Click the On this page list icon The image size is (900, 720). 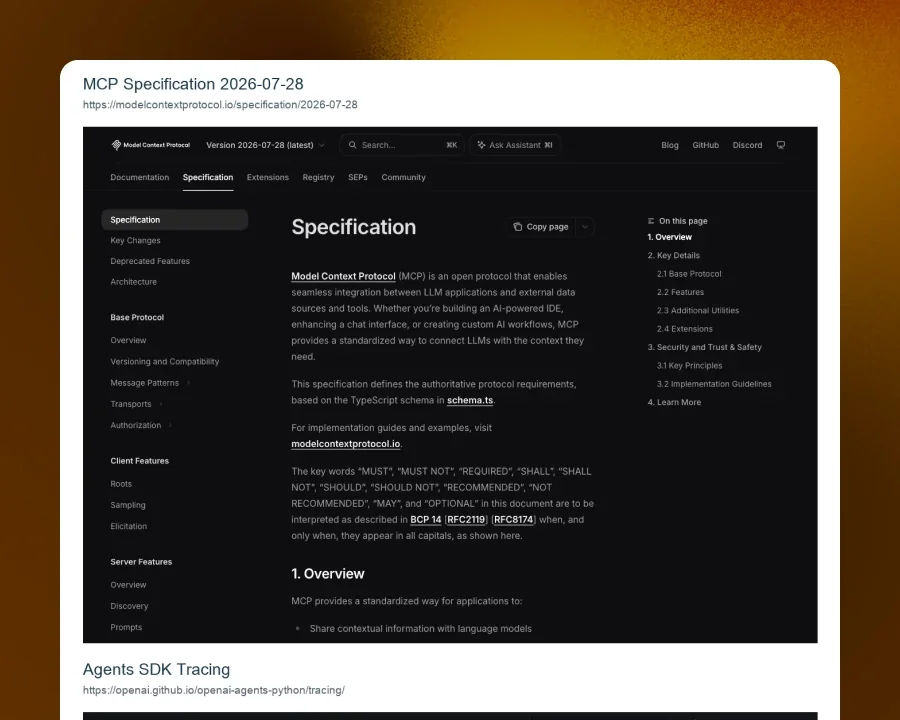coord(651,221)
